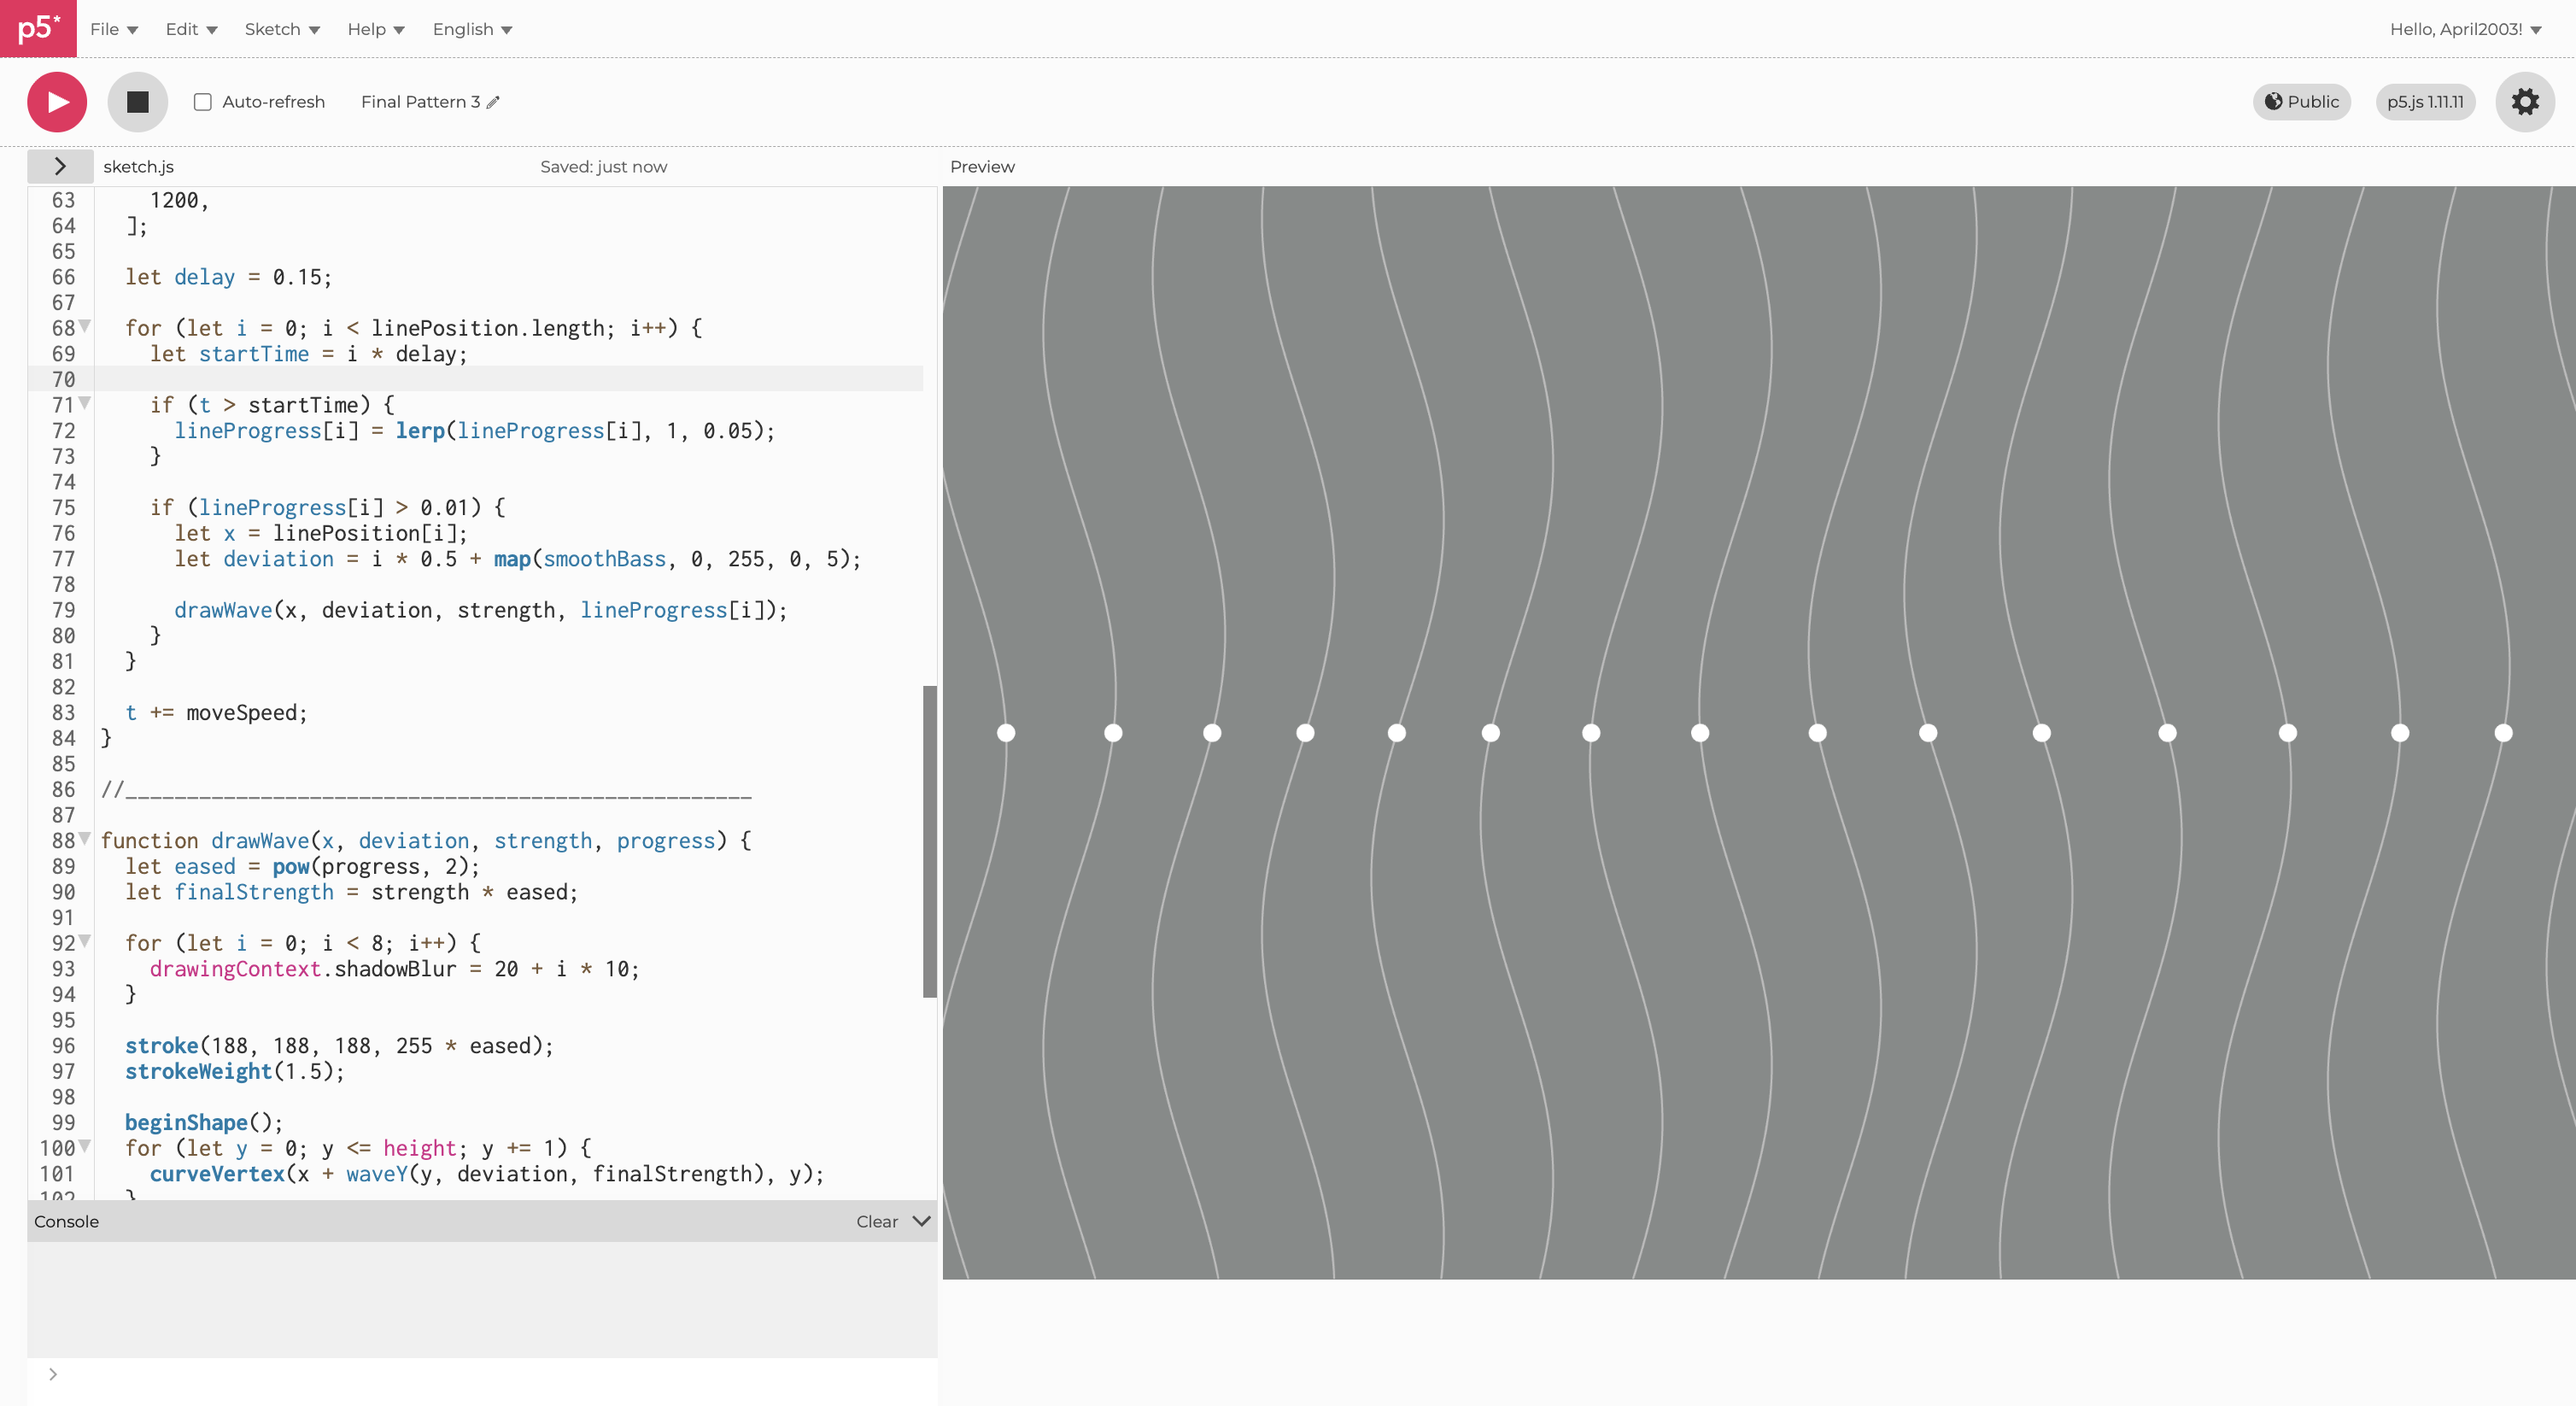The image size is (2576, 1406).
Task: Clear the console output
Action: tap(876, 1221)
